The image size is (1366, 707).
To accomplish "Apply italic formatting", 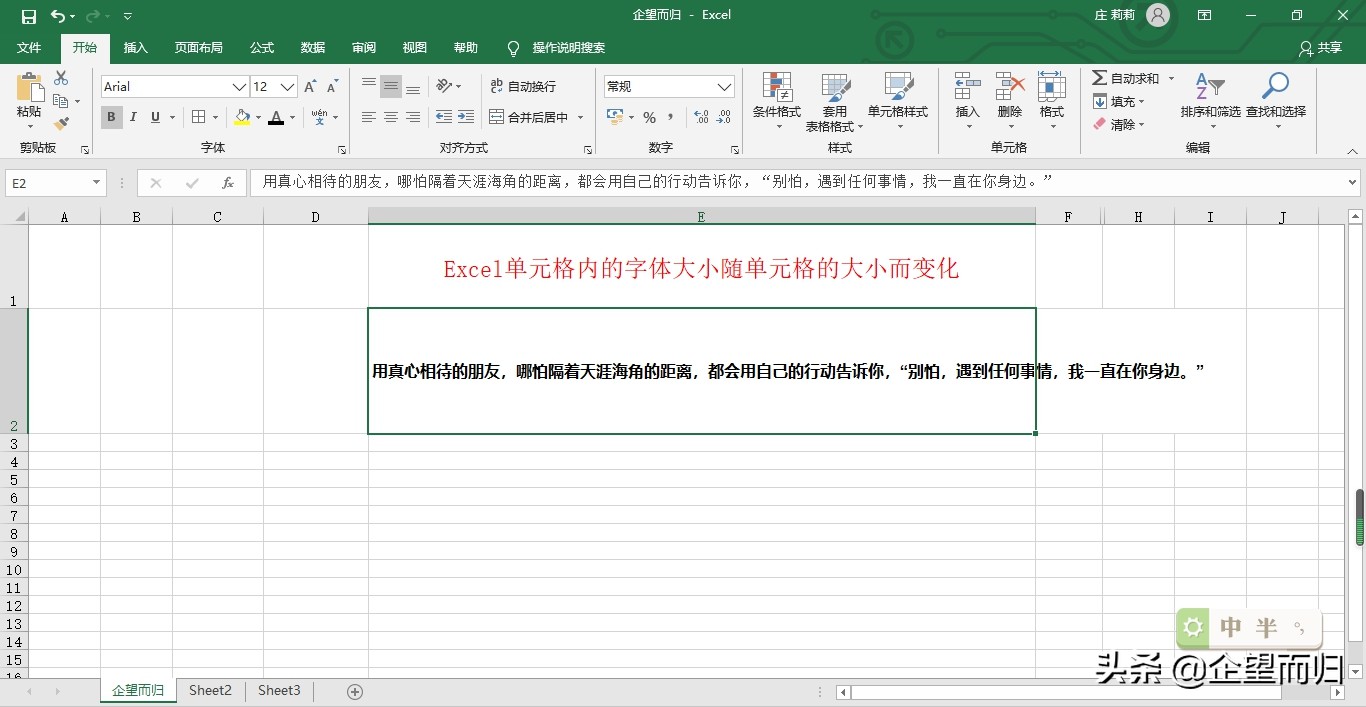I will (x=132, y=117).
